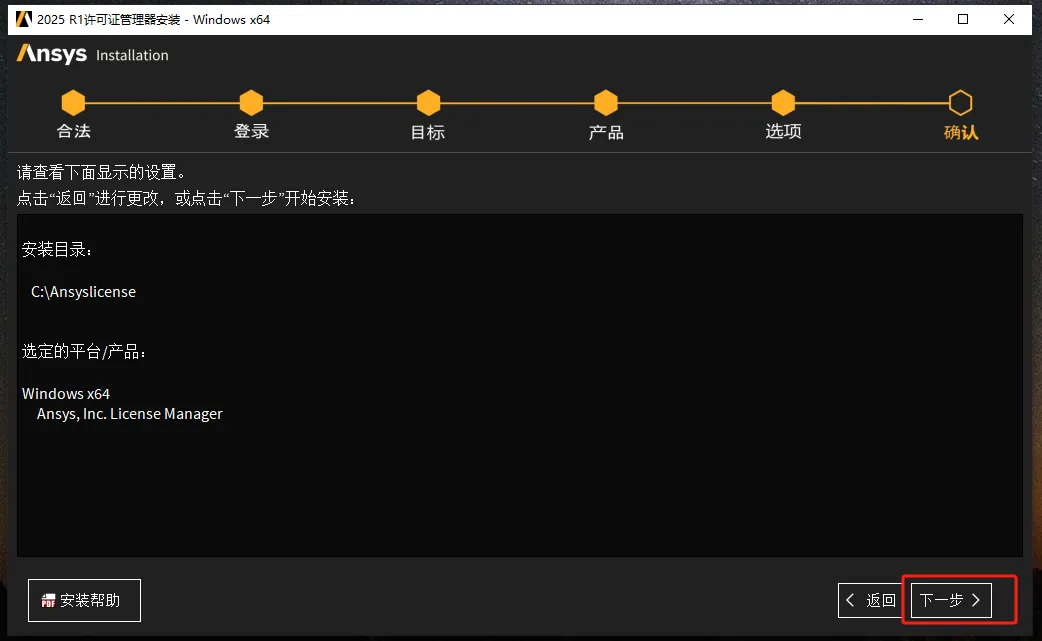The image size is (1042, 641).
Task: Click the 请查看下面显示的设置 instruction text
Action: point(102,173)
